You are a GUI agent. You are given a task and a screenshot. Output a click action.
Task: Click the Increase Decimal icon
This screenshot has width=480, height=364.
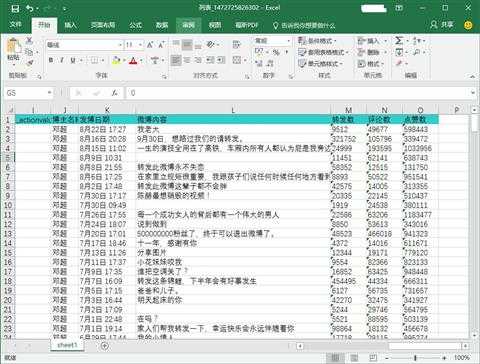click(259, 63)
